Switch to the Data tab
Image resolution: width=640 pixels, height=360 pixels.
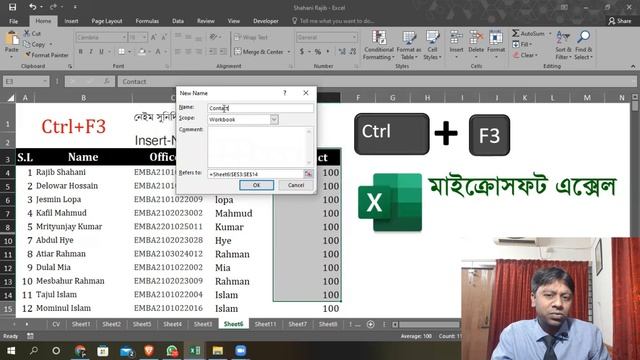(178, 21)
